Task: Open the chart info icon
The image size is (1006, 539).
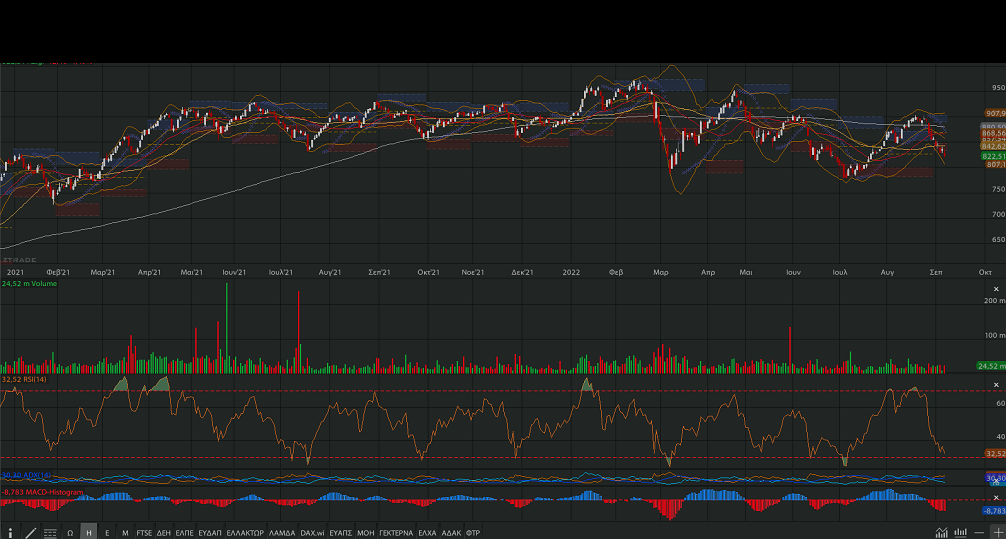Action: 10,532
